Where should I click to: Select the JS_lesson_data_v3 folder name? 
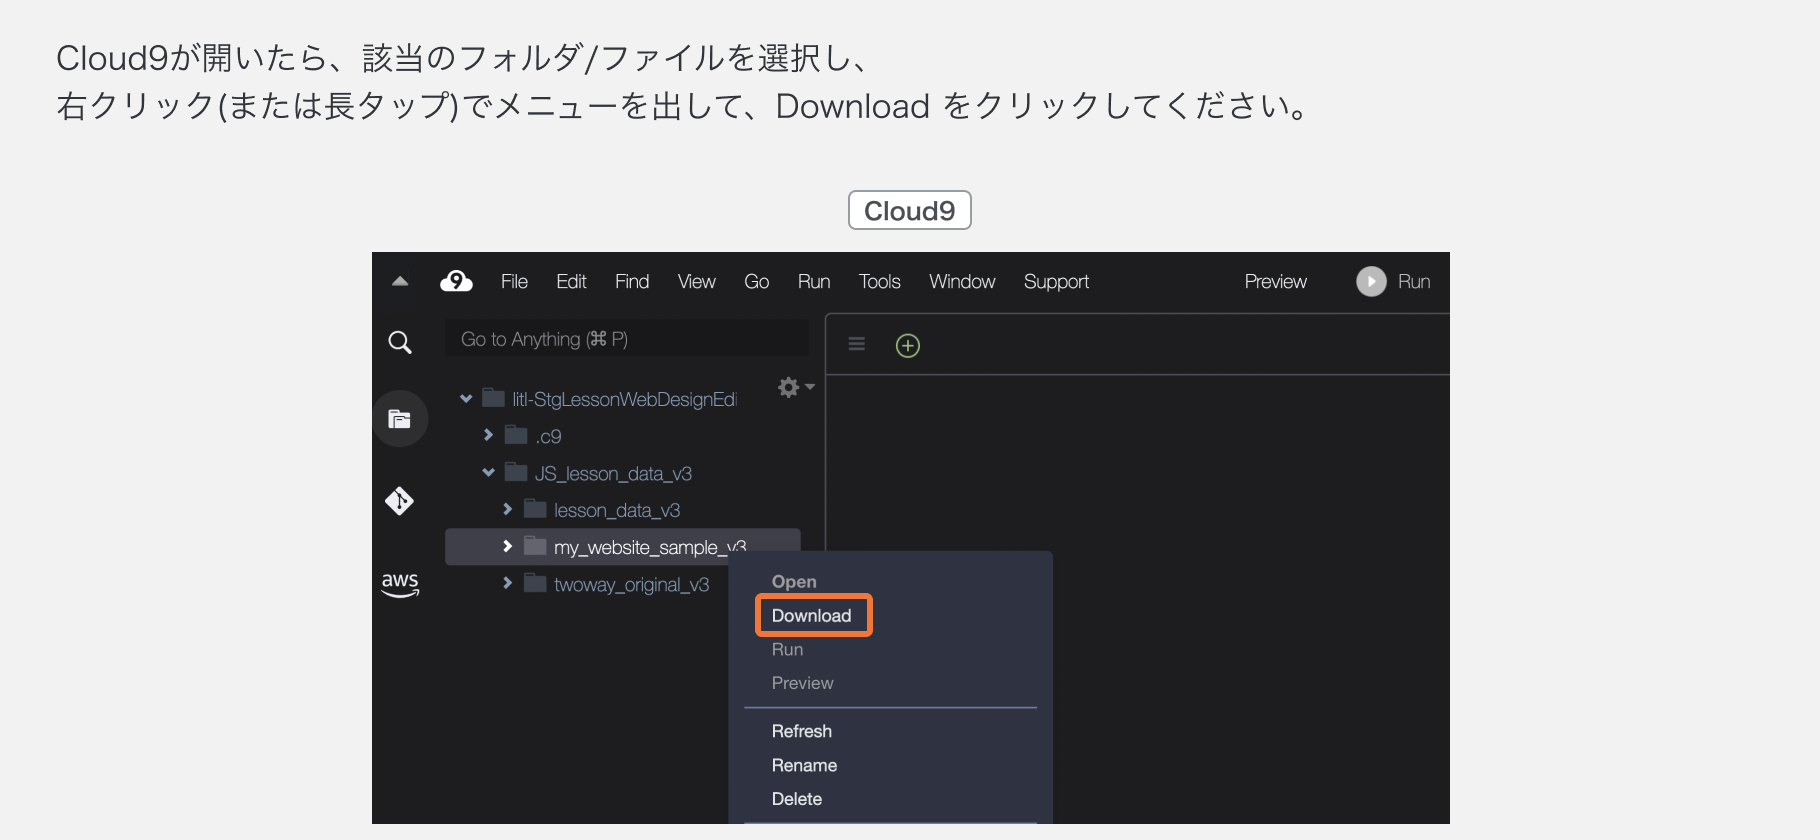[x=613, y=473]
